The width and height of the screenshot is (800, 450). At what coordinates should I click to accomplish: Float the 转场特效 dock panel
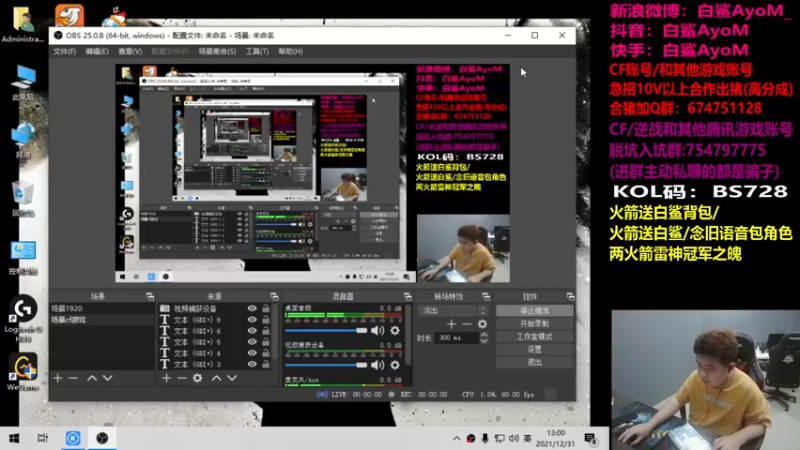coord(486,296)
